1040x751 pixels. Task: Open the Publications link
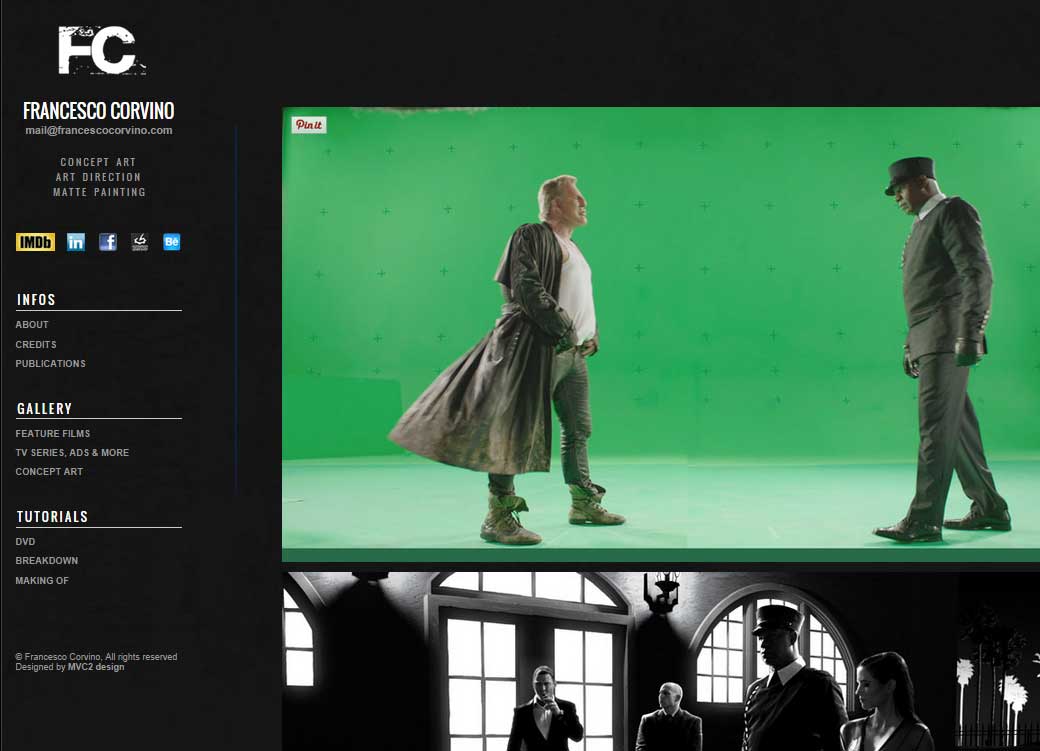pos(50,364)
